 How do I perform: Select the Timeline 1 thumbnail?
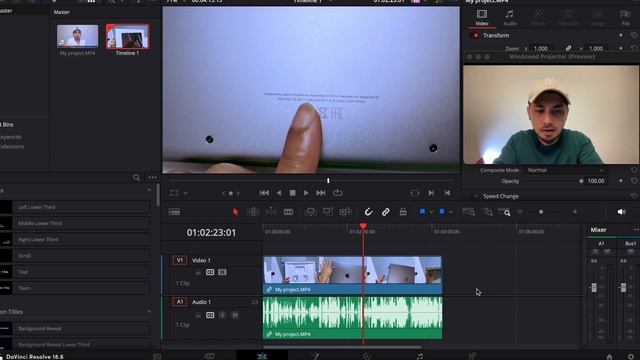[x=127, y=37]
